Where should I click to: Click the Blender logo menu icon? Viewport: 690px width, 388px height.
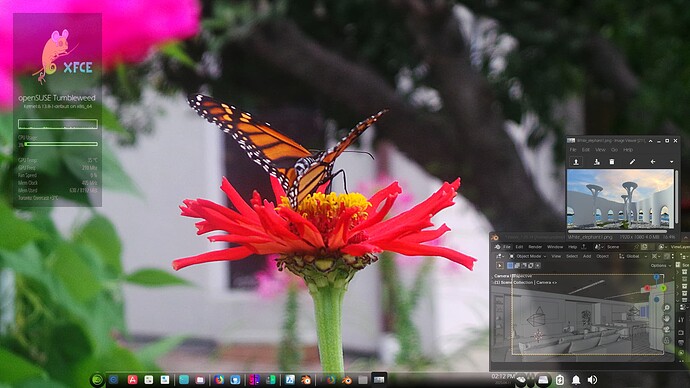498,247
